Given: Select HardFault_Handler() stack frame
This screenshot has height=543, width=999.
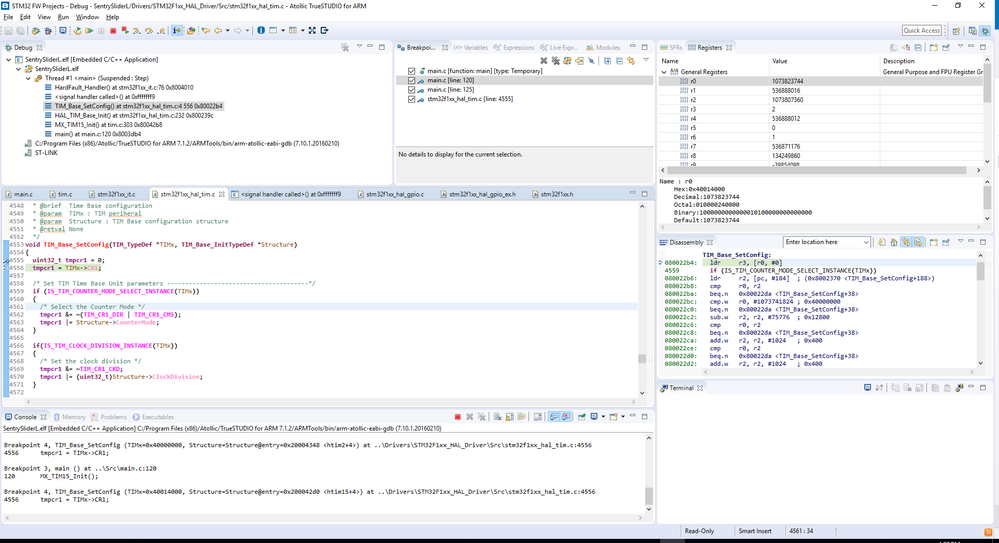Looking at the screenshot, I should click(124, 87).
